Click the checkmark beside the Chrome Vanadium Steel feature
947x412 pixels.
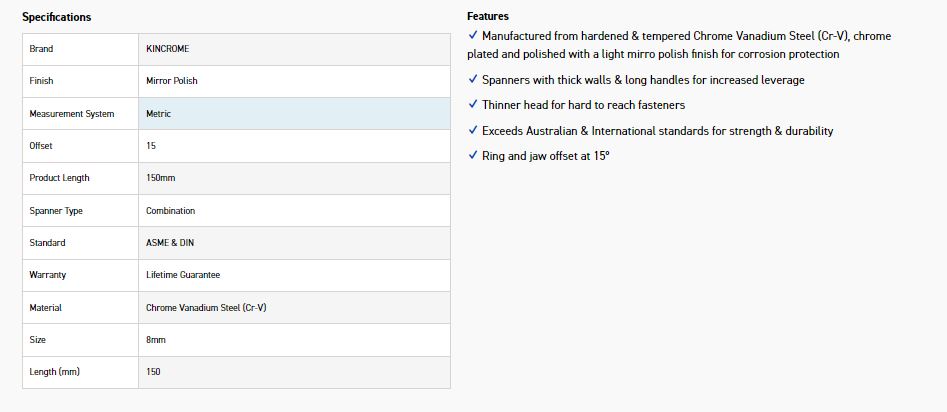pyautogui.click(x=473, y=35)
